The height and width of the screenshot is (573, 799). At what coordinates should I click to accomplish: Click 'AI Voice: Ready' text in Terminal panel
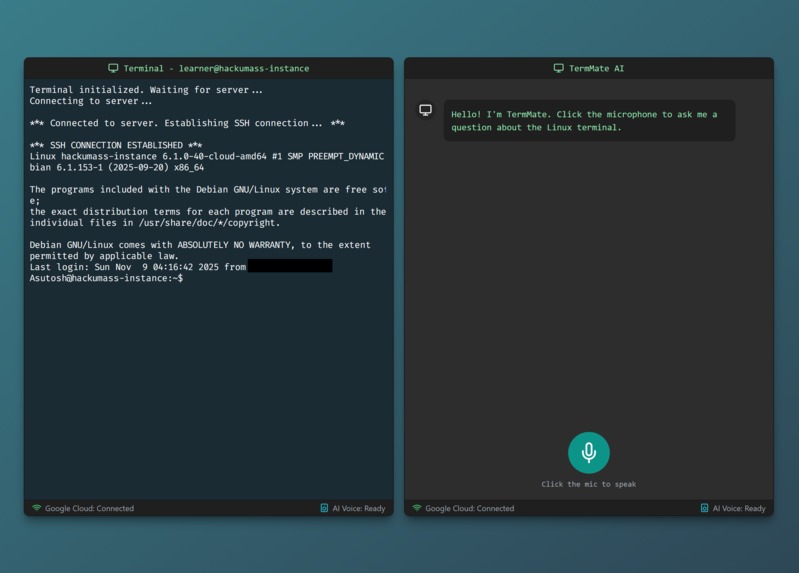pyautogui.click(x=359, y=508)
